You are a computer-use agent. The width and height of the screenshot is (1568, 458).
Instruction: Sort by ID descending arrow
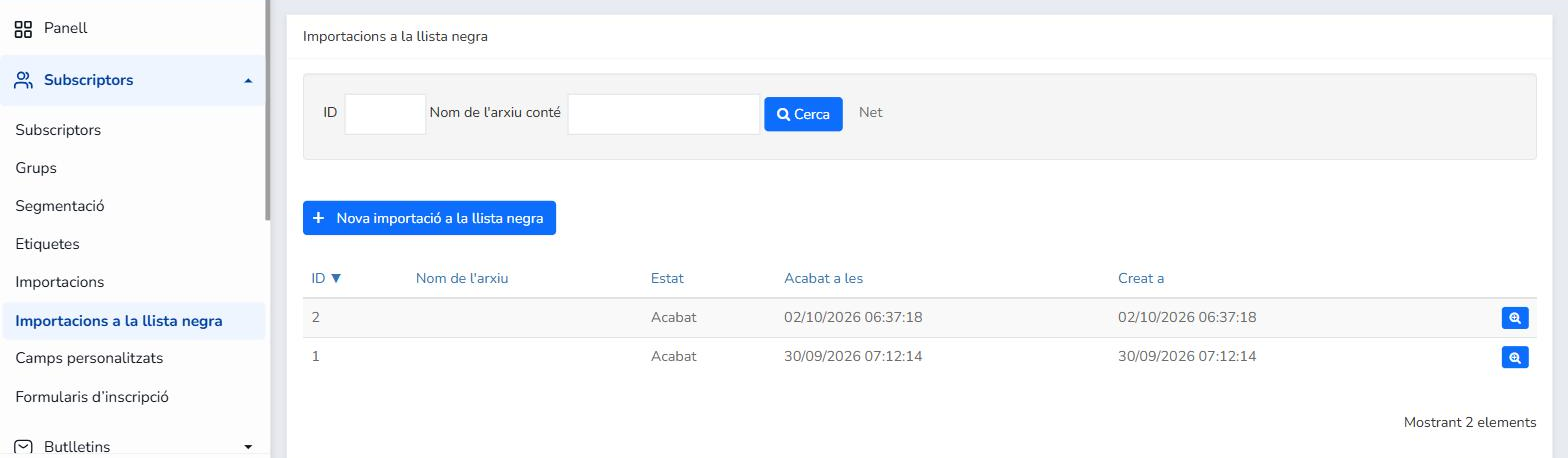point(336,278)
